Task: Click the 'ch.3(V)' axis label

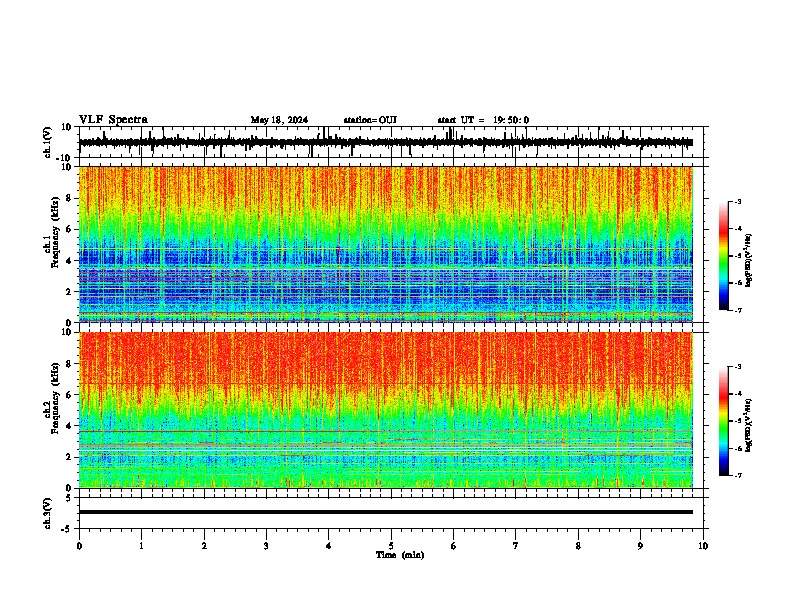Action: pos(48,513)
